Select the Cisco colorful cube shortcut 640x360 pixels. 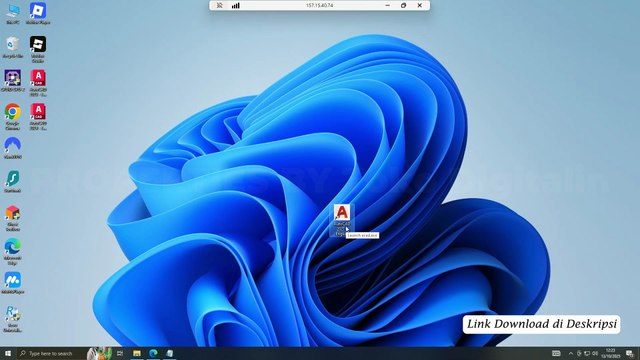(x=13, y=218)
